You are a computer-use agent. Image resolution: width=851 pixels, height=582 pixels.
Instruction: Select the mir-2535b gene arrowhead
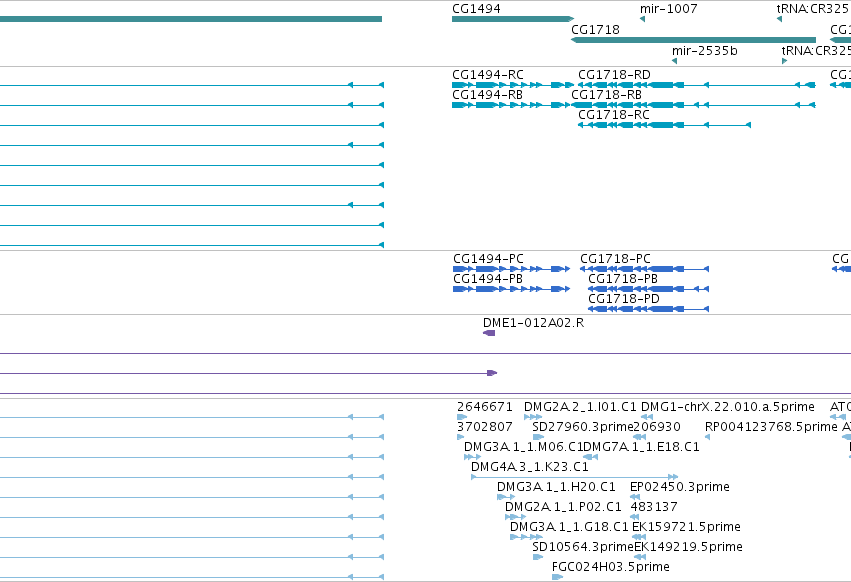[675, 61]
